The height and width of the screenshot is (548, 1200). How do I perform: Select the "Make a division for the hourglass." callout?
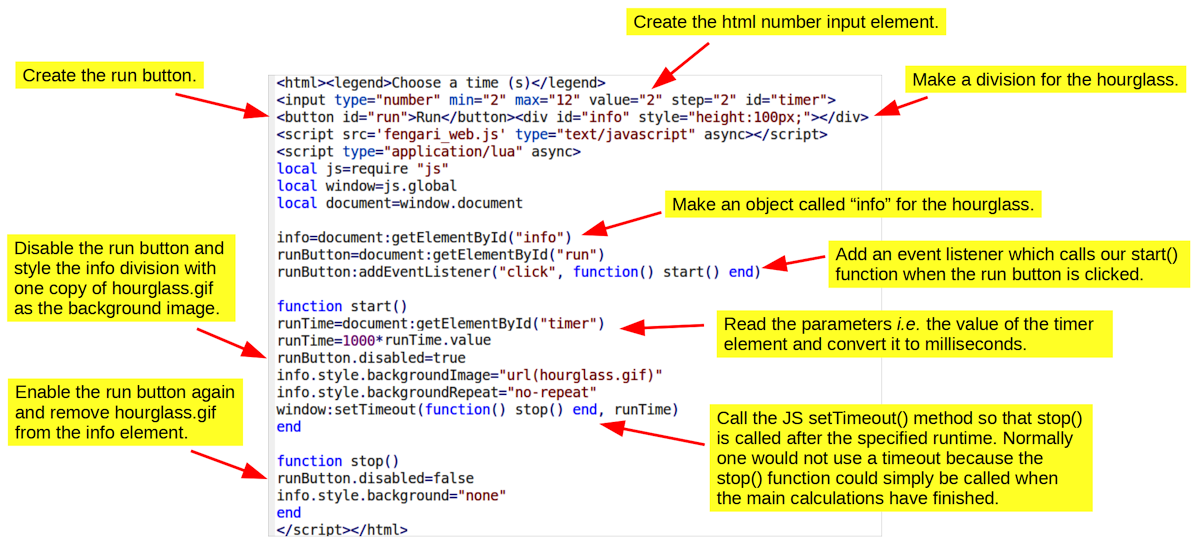(1046, 80)
